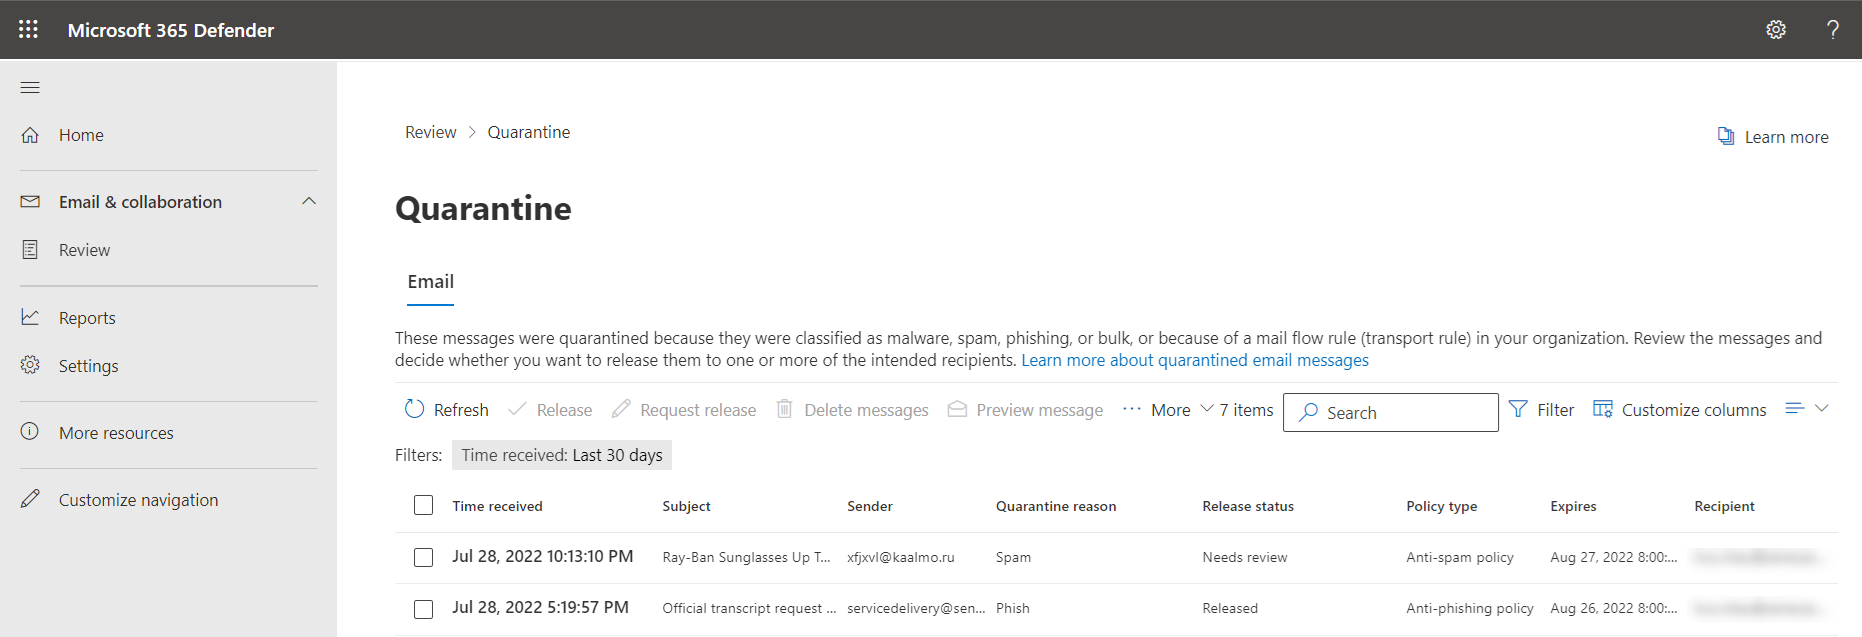The height and width of the screenshot is (637, 1862).
Task: Click the Email & collaboration envelope icon
Action: point(30,202)
